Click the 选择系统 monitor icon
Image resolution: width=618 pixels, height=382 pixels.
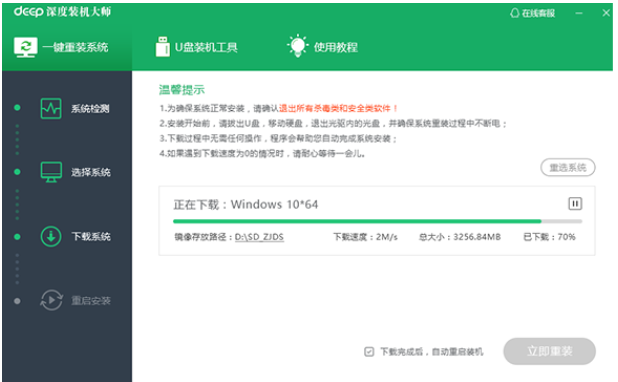click(x=51, y=172)
